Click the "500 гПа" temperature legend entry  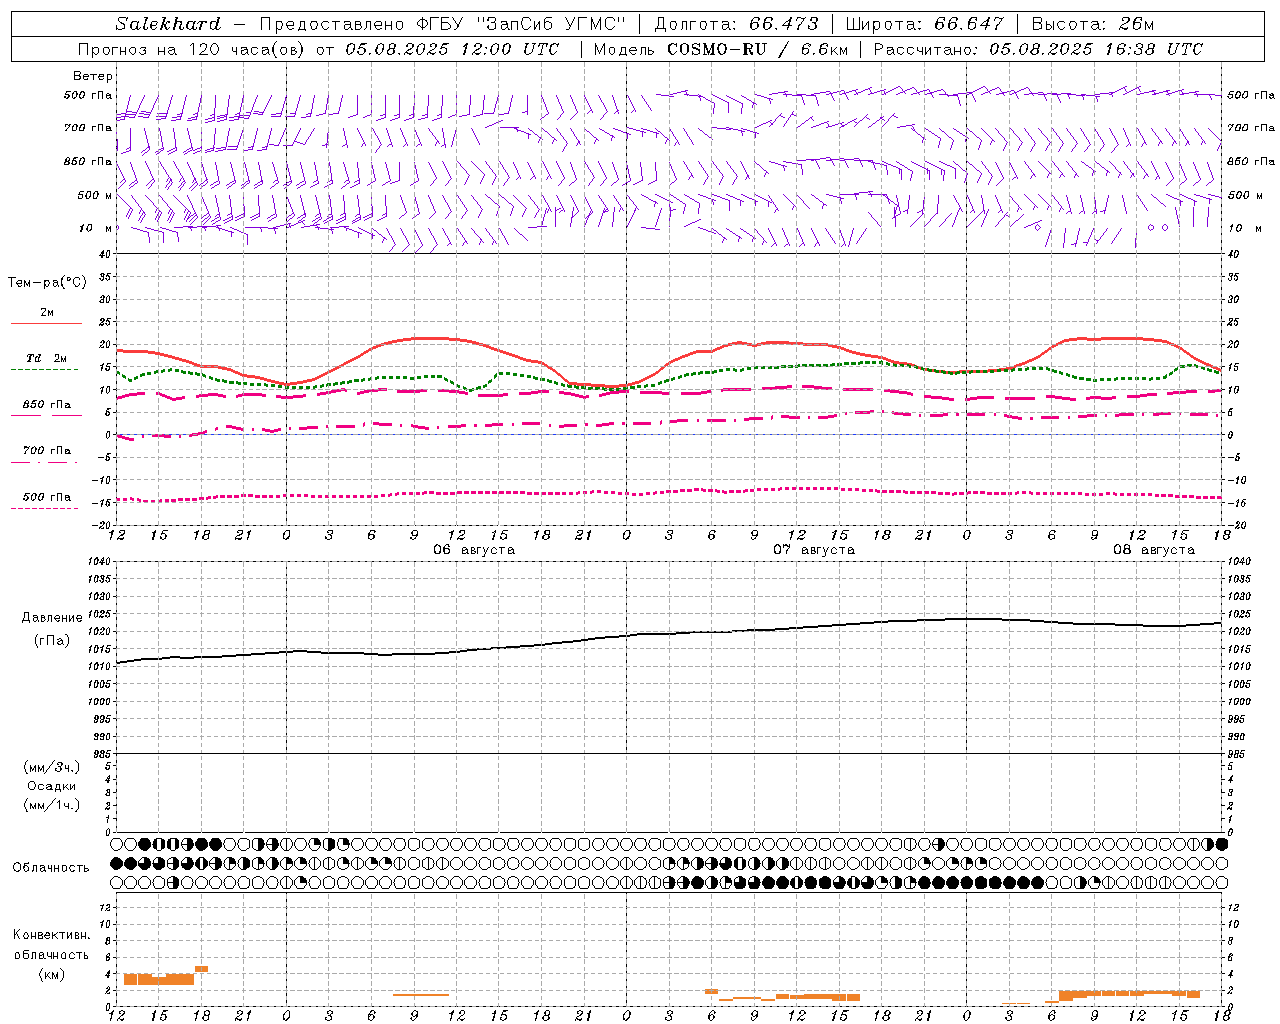click(47, 497)
